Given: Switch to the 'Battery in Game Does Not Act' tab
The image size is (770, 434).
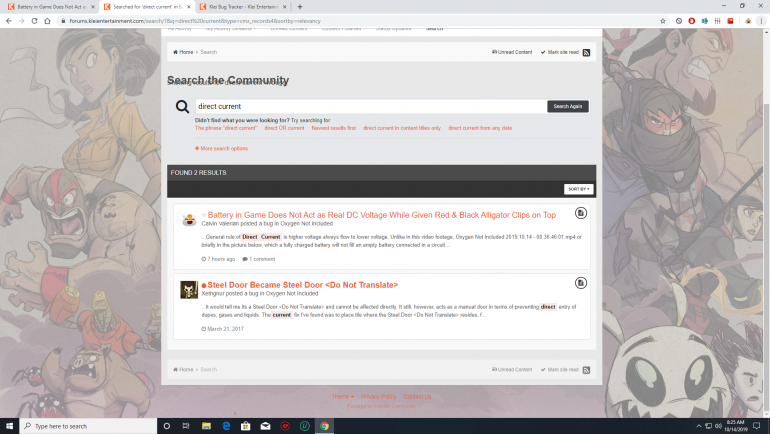Looking at the screenshot, I should (51, 7).
